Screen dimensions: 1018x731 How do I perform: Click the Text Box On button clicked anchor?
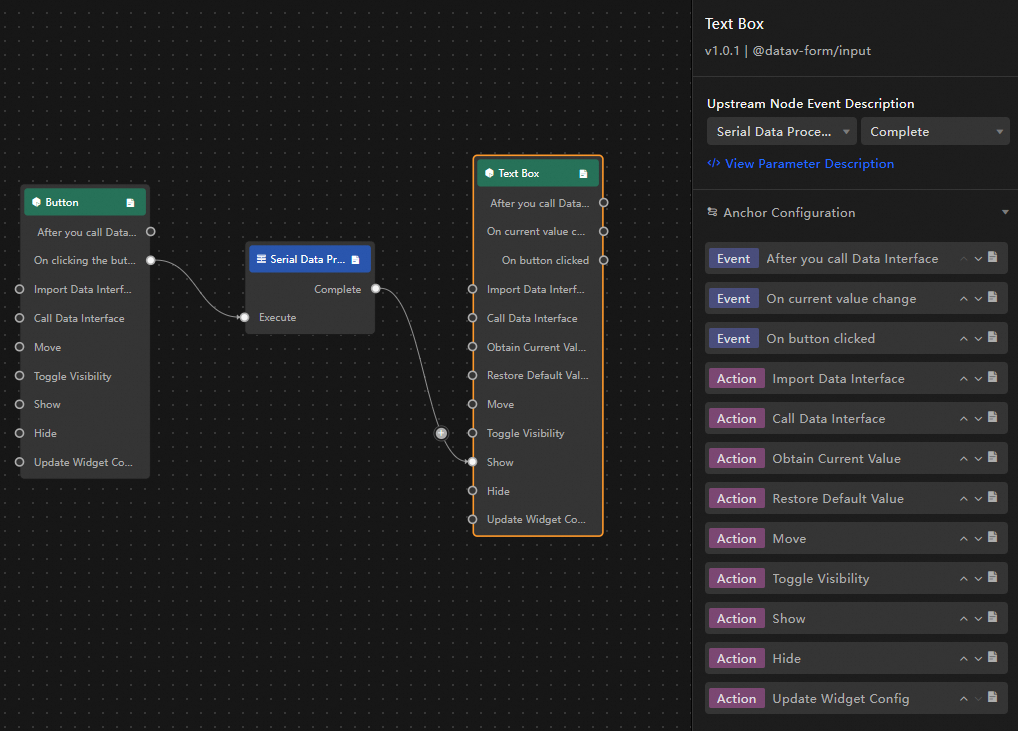[x=604, y=260]
